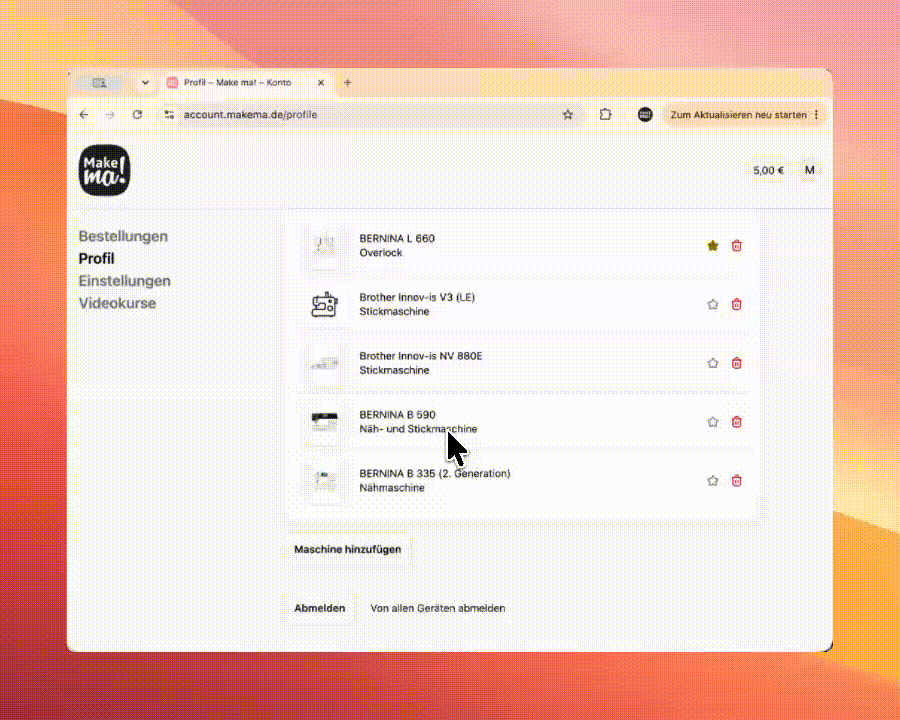Open Videokurse in the sidebar
The height and width of the screenshot is (720, 900).
[117, 303]
